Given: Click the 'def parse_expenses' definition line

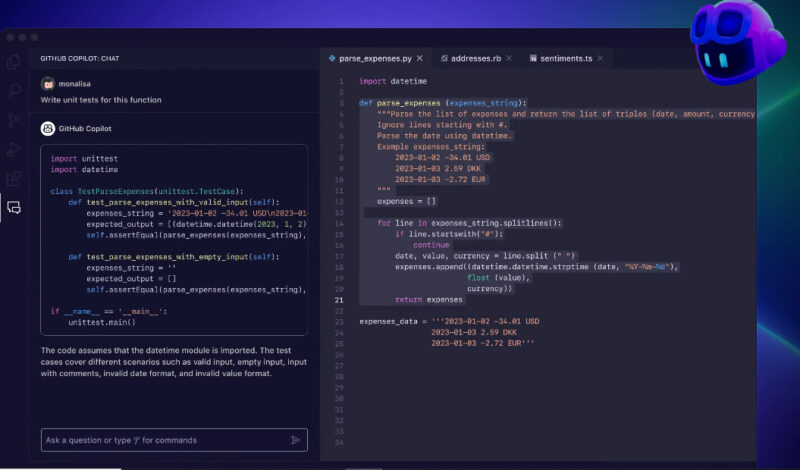Looking at the screenshot, I should [443, 103].
